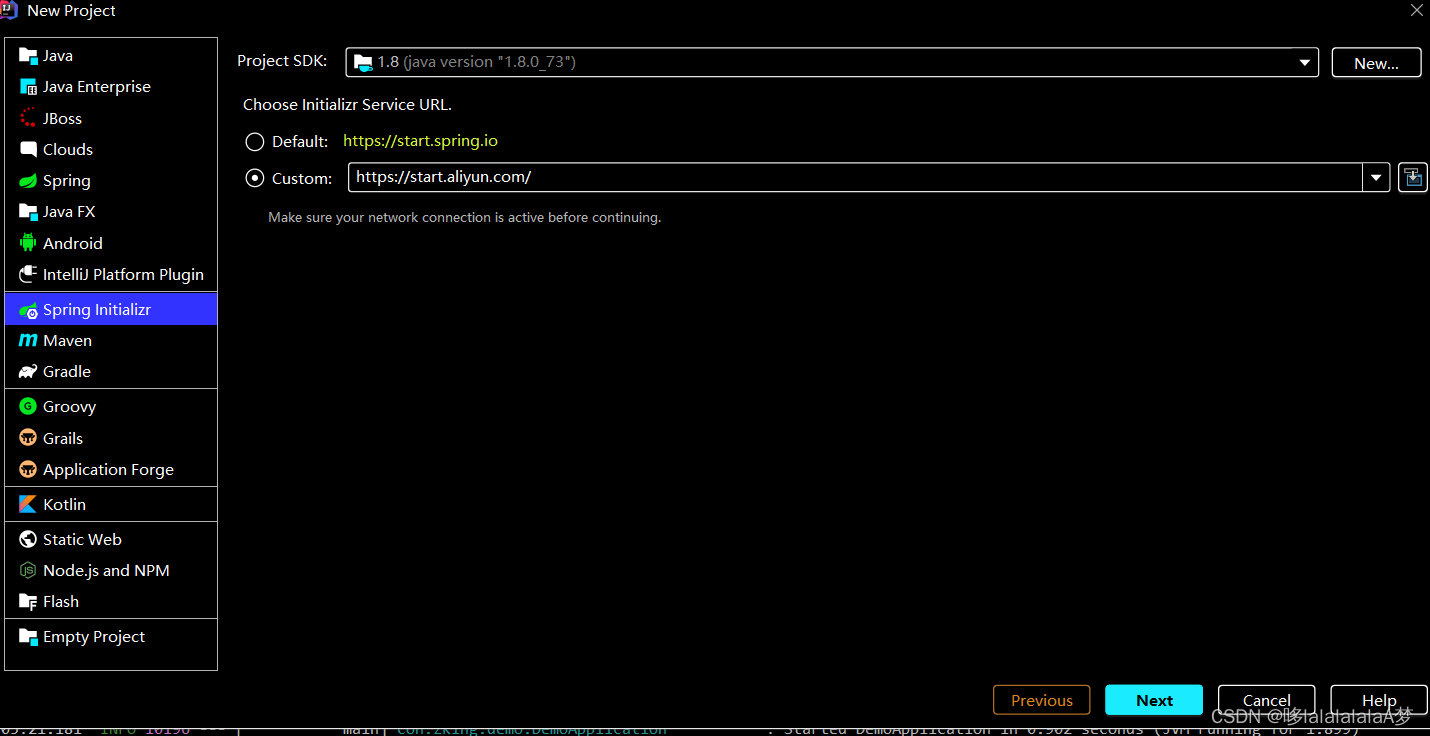Click the load URL icon beside the Custom field
The width and height of the screenshot is (1430, 736).
click(x=1412, y=177)
